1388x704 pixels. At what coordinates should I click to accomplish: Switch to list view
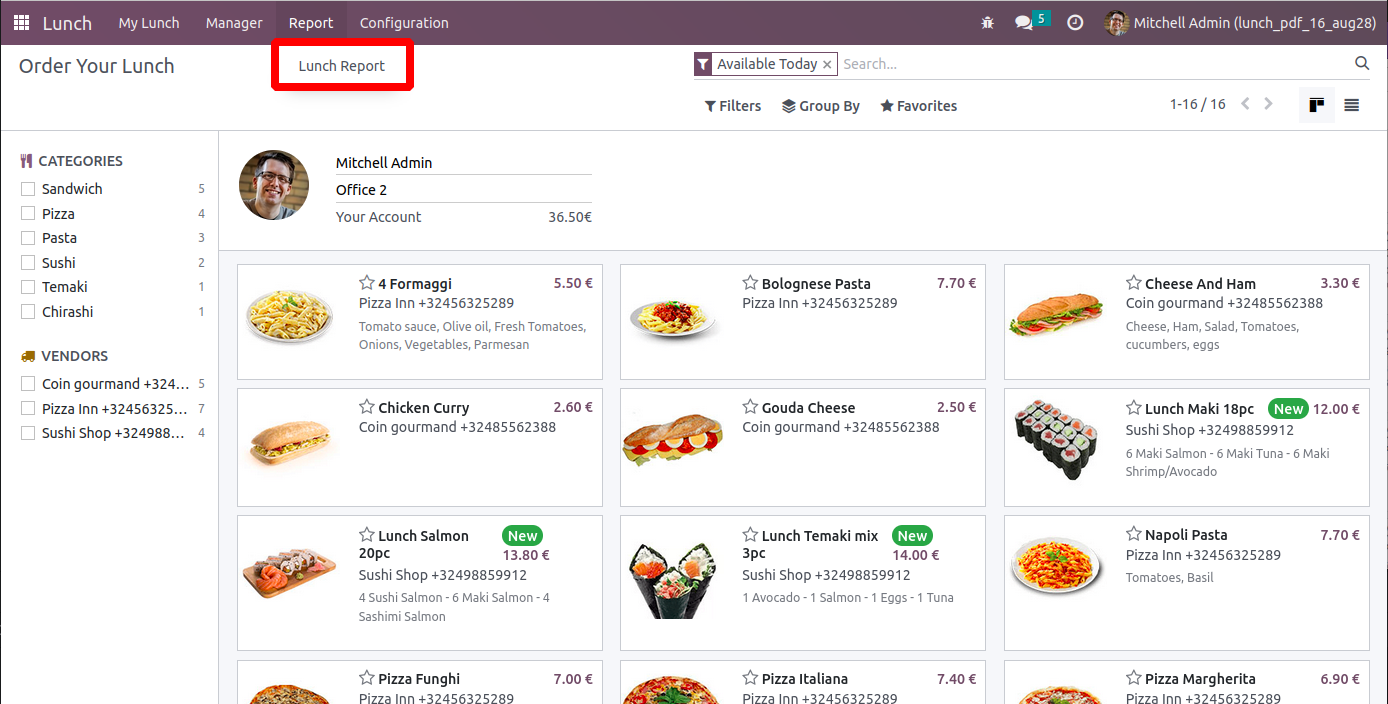1352,105
